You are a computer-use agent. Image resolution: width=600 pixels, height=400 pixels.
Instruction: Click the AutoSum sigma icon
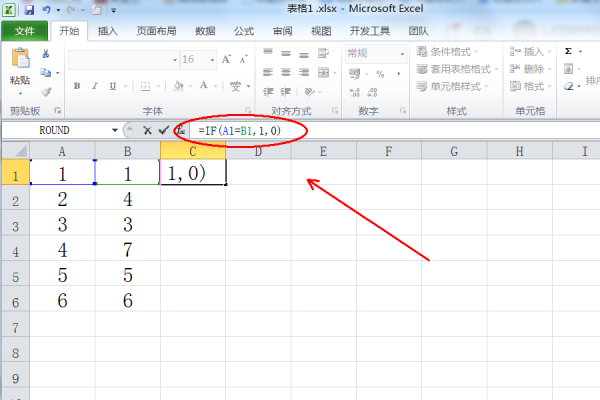pos(569,51)
